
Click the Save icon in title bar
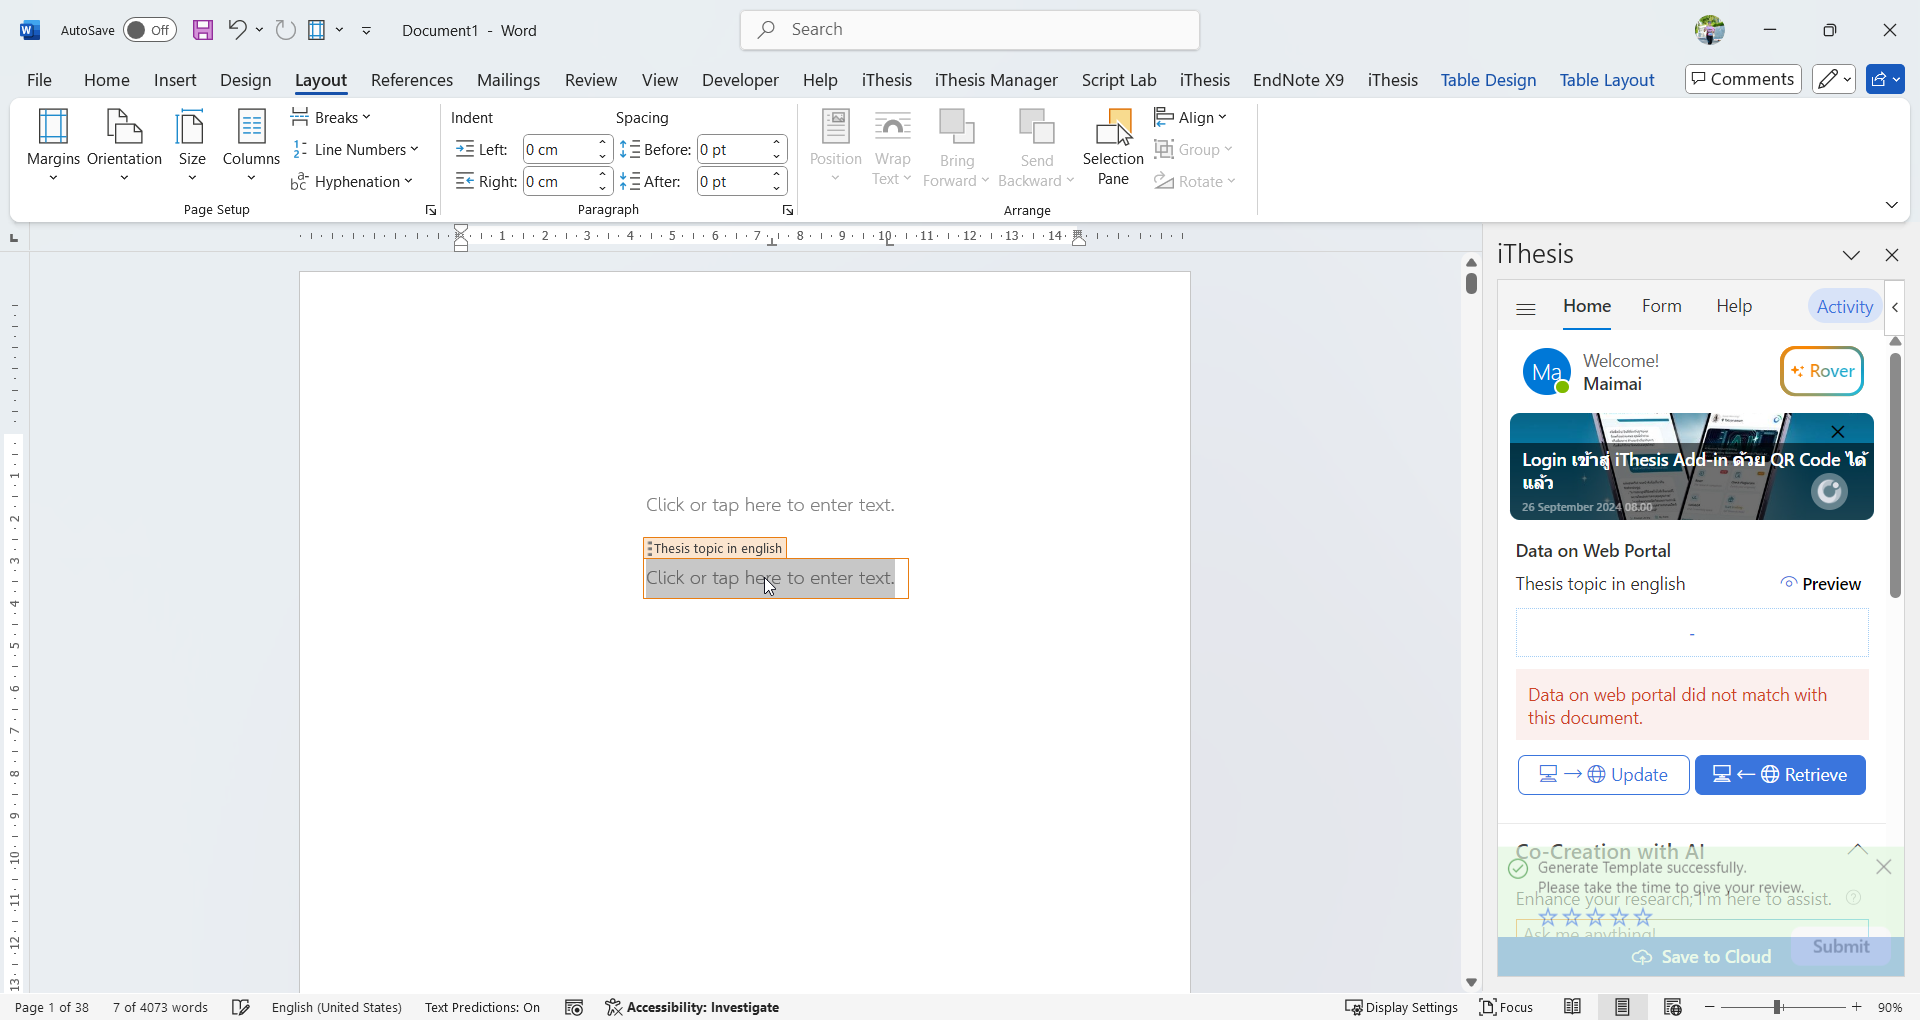[x=203, y=30]
